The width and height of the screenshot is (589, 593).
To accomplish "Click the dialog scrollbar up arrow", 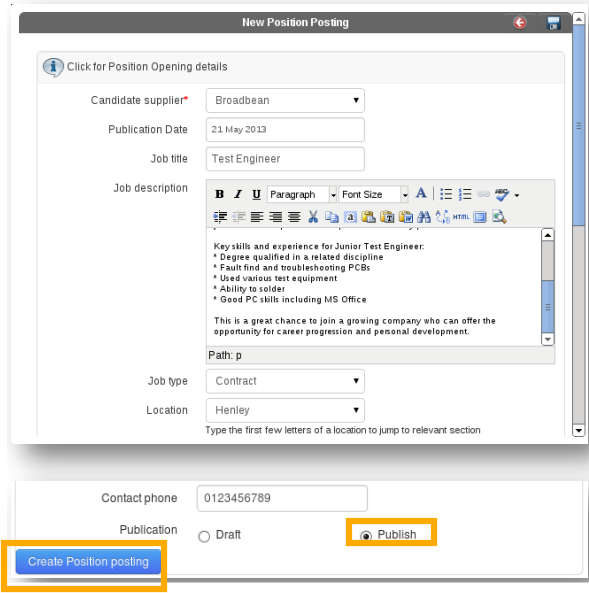I will 578,18.
